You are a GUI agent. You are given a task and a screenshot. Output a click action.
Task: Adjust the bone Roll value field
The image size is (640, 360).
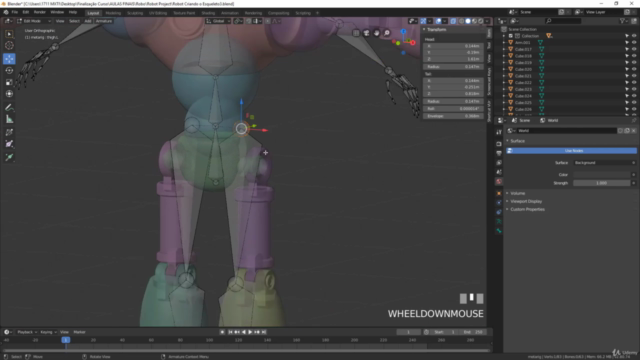(453, 109)
